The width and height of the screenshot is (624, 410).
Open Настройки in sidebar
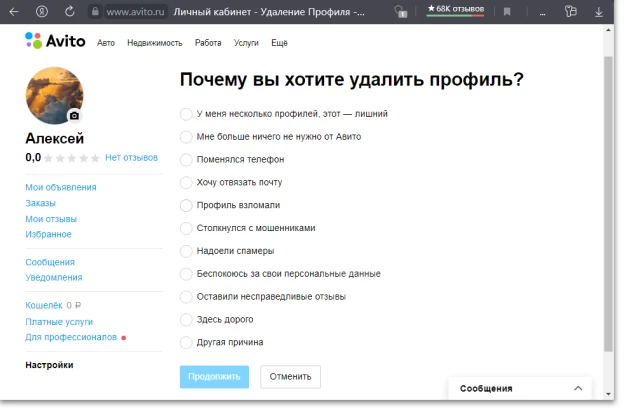tap(49, 365)
